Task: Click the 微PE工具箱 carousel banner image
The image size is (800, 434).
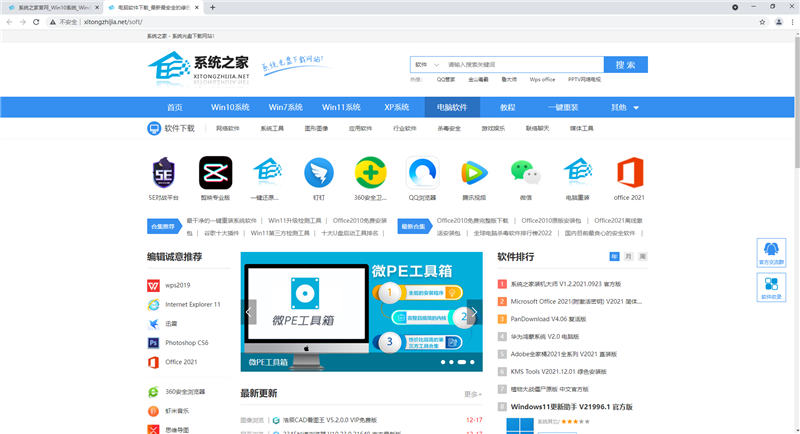Action: (x=361, y=311)
